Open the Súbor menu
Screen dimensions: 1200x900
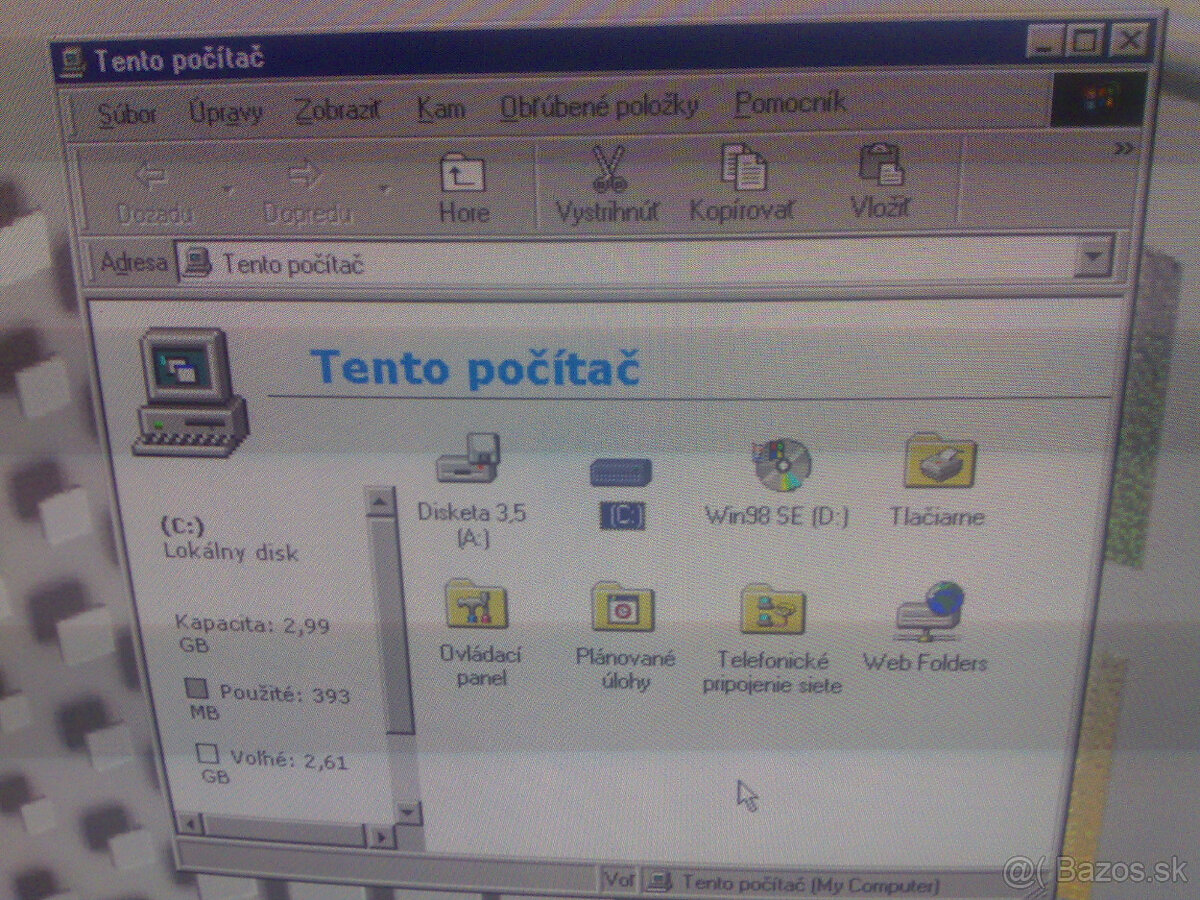pos(128,112)
